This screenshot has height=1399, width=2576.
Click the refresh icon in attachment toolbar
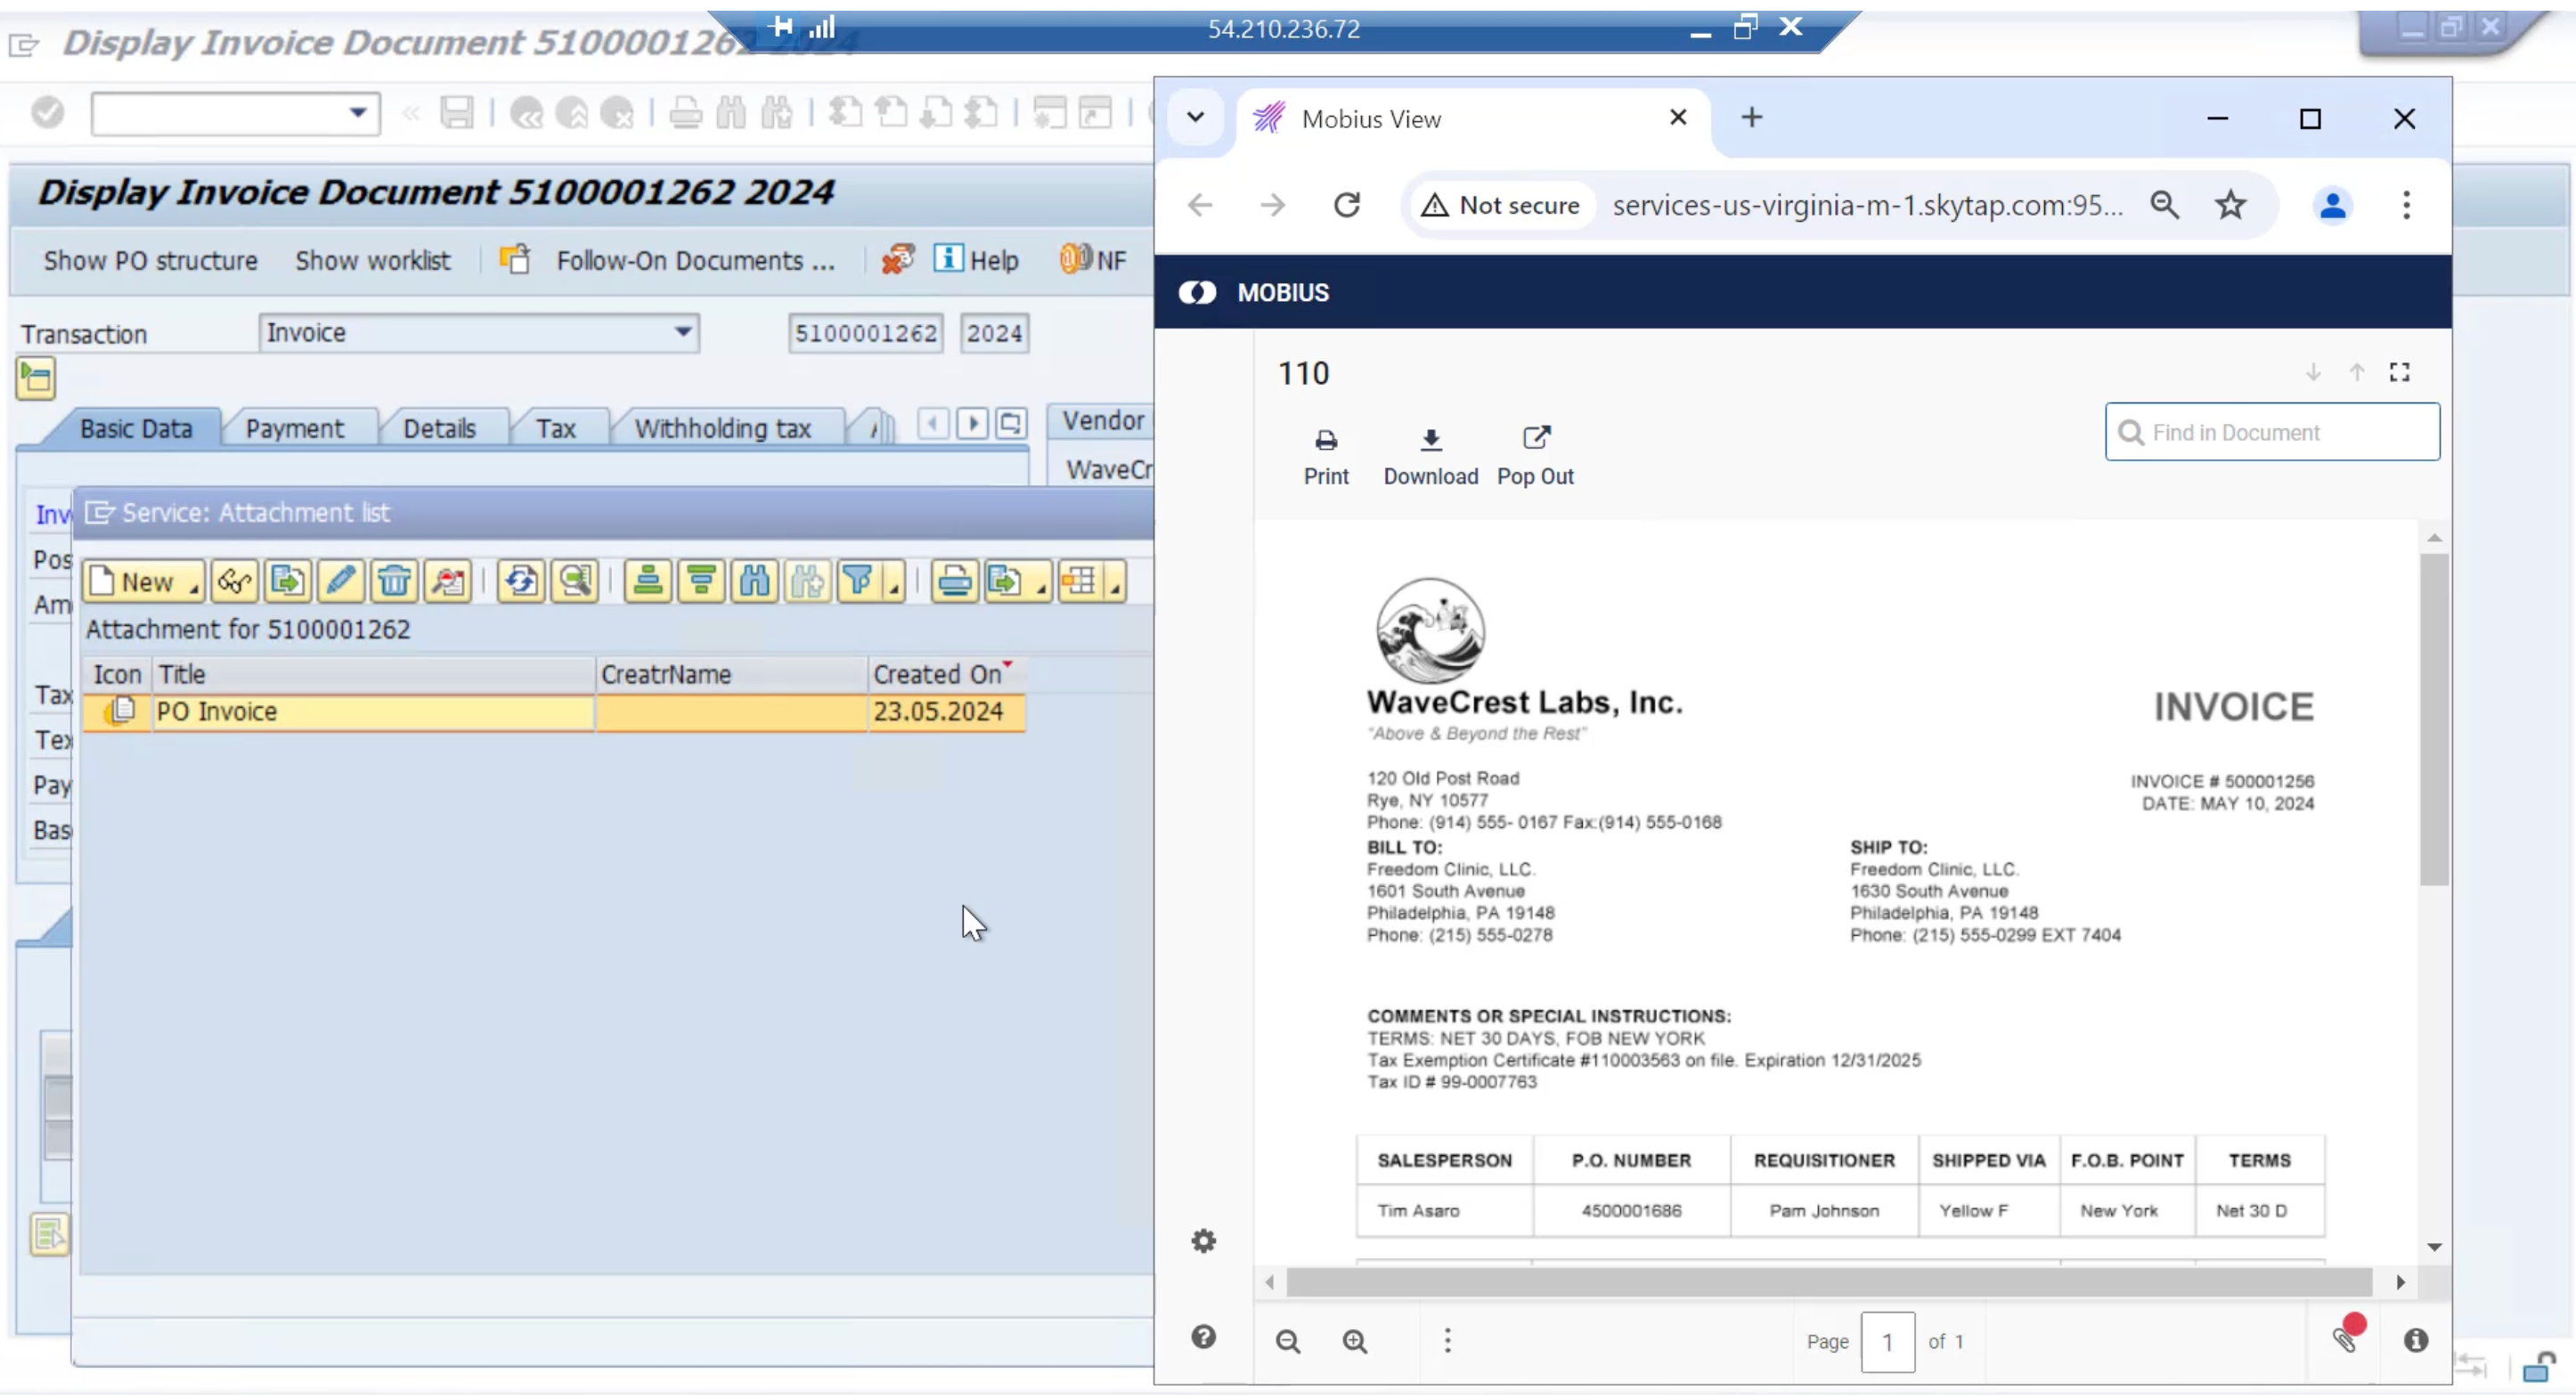pos(520,581)
